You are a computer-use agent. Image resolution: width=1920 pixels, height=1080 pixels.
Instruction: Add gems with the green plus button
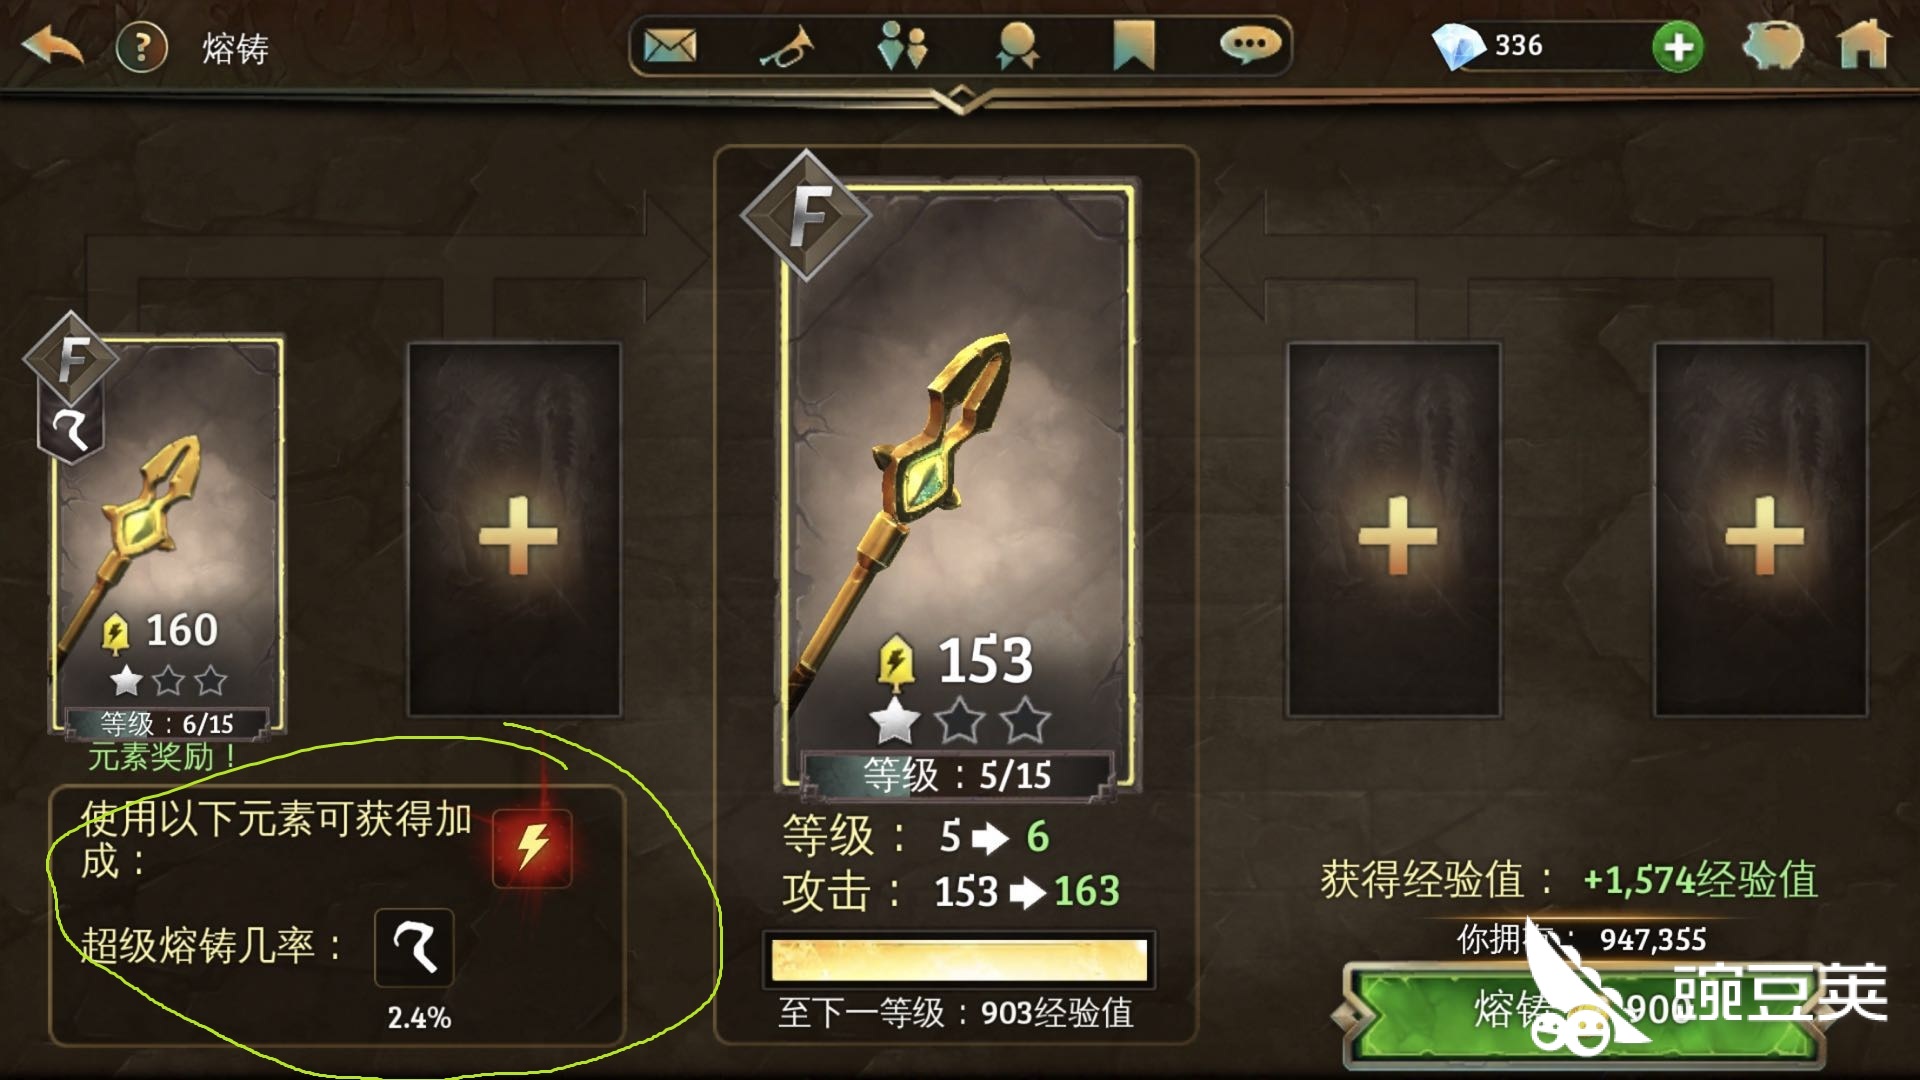click(1677, 47)
